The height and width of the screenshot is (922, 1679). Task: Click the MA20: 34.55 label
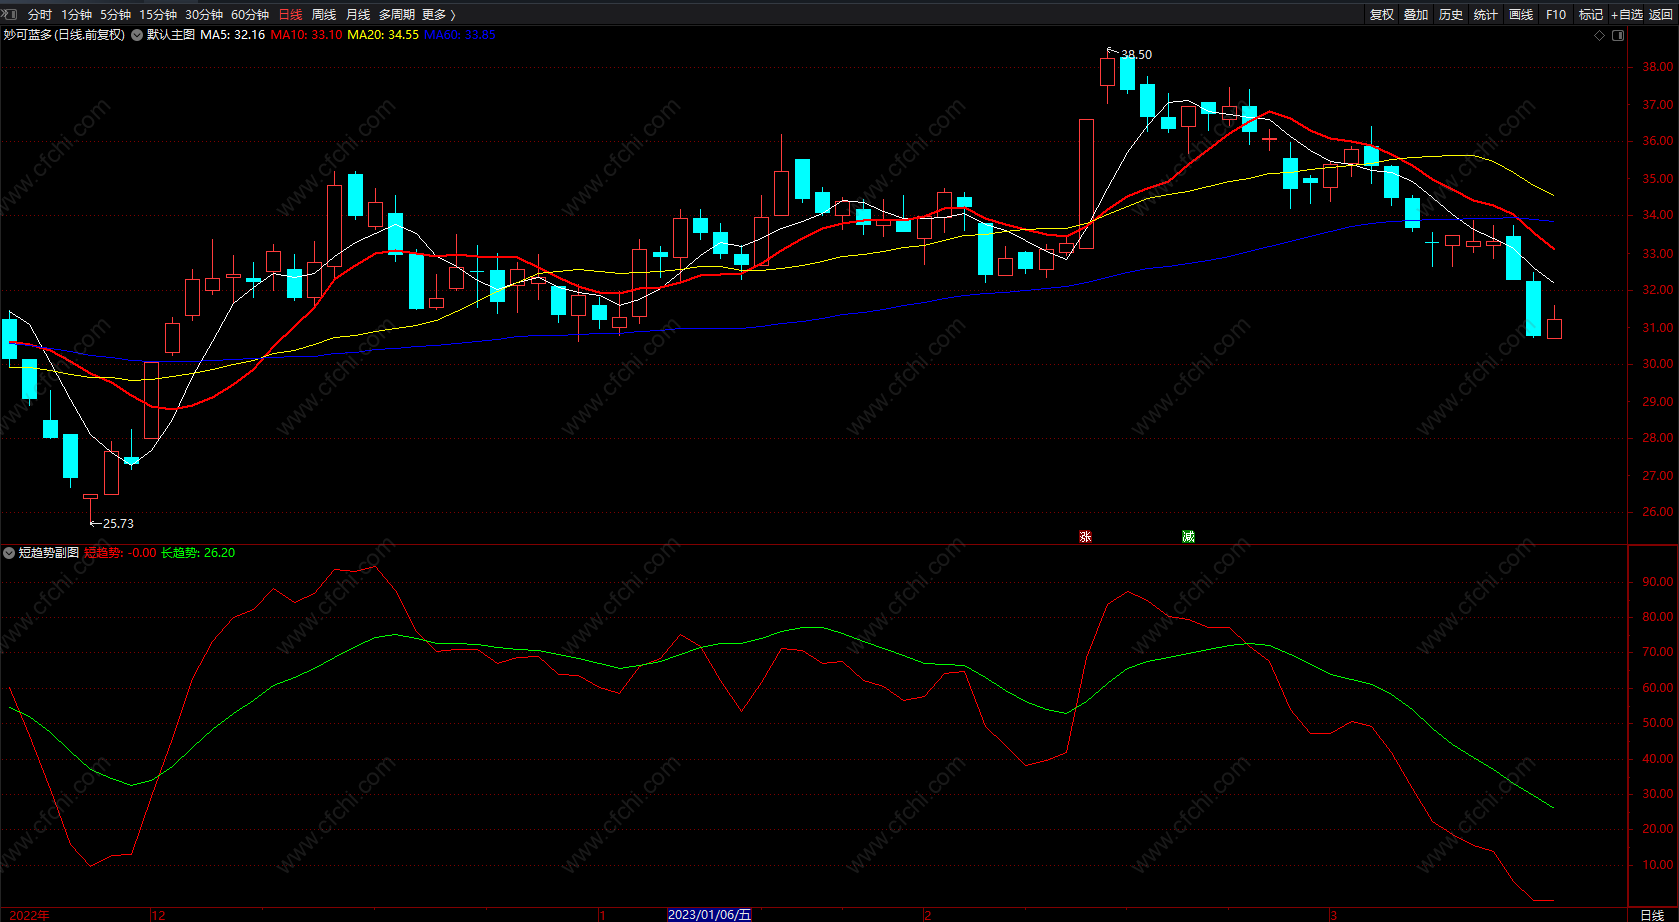pyautogui.click(x=383, y=35)
